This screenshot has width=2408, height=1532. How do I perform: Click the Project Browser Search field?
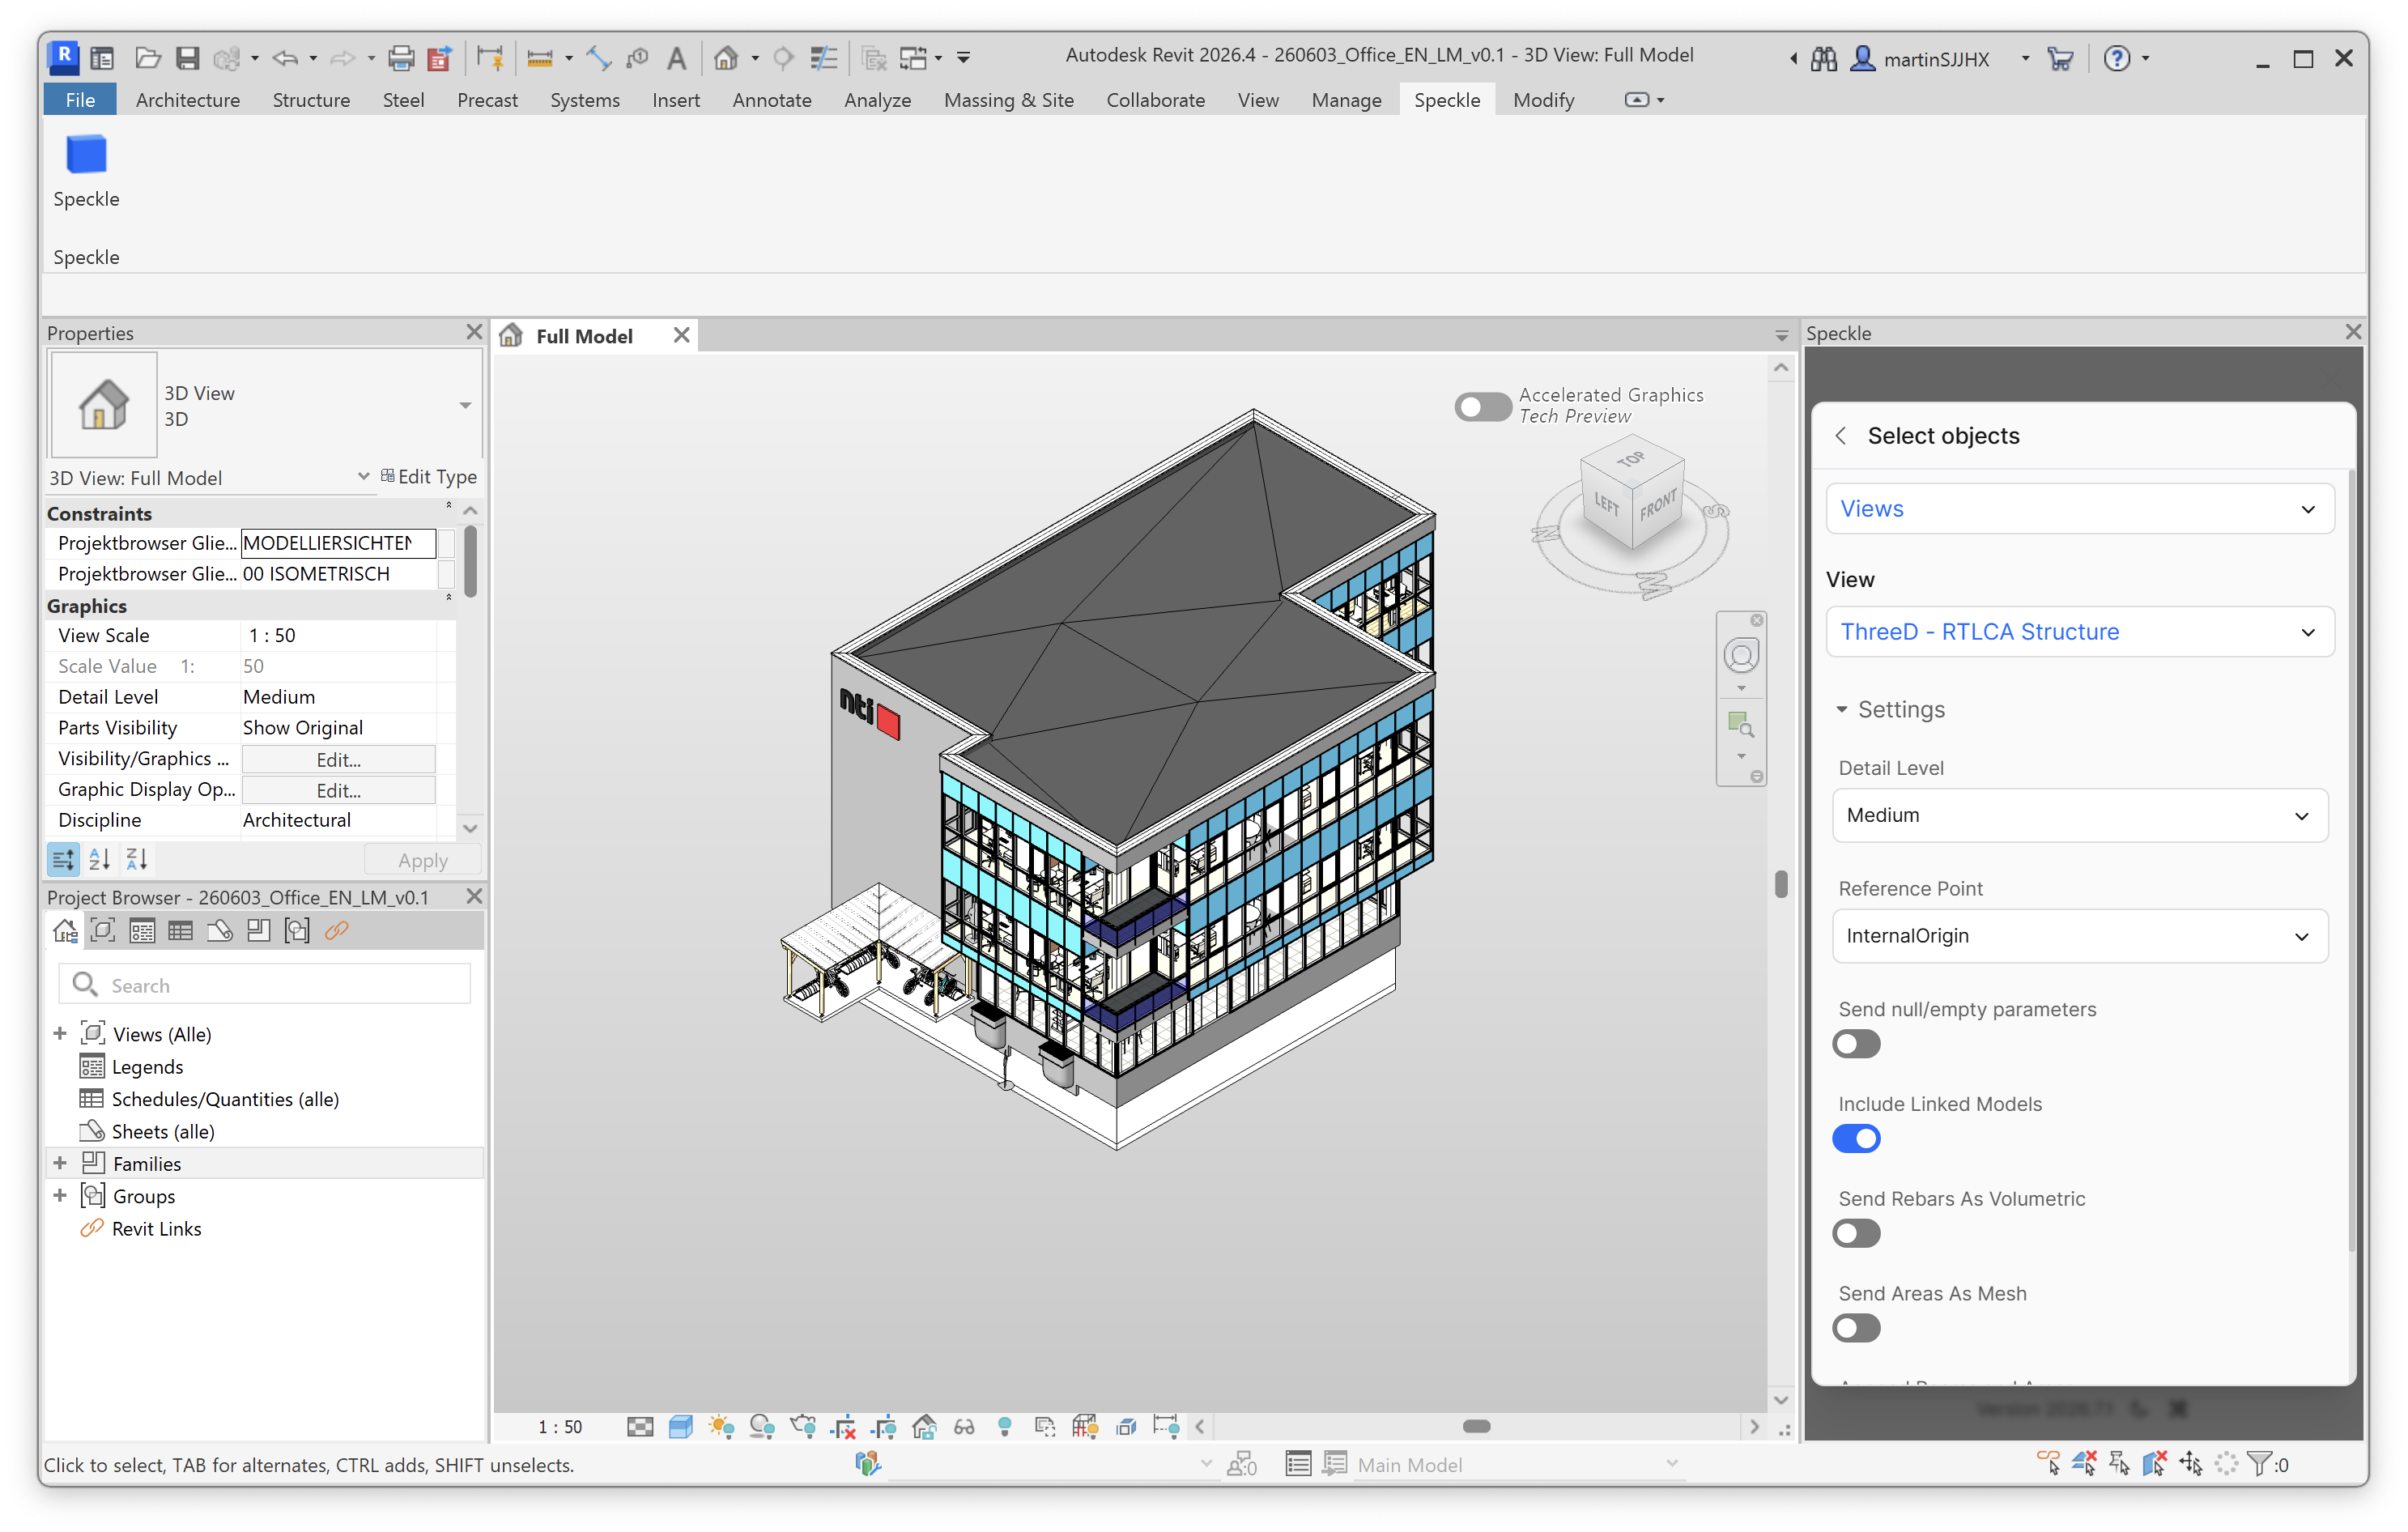264,985
